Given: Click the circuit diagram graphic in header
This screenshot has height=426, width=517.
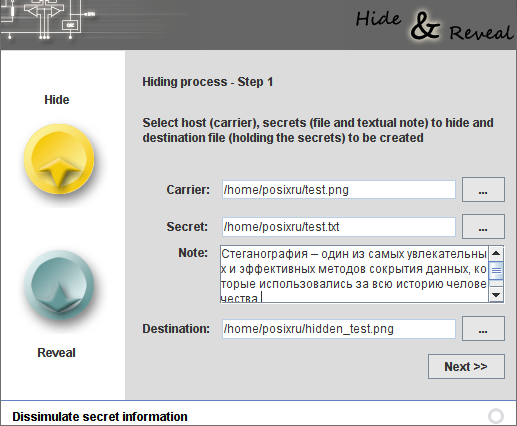Looking at the screenshot, I should 48,20.
